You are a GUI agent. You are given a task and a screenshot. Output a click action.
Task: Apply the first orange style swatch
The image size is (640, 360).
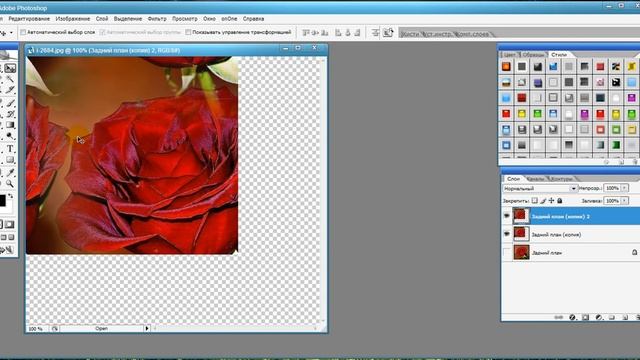(506, 67)
